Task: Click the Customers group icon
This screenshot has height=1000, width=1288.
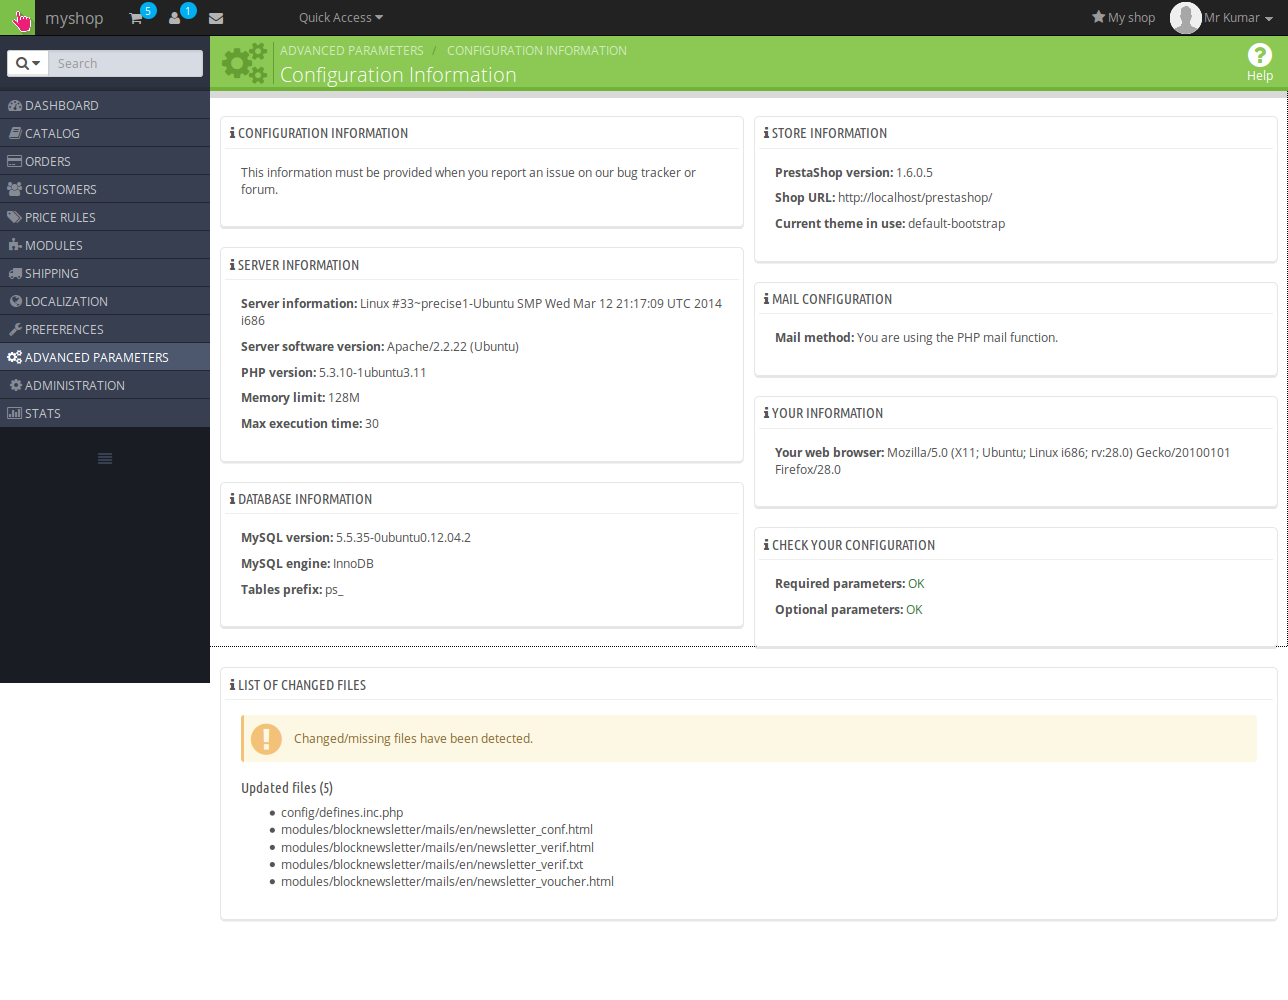Action: click(x=14, y=189)
